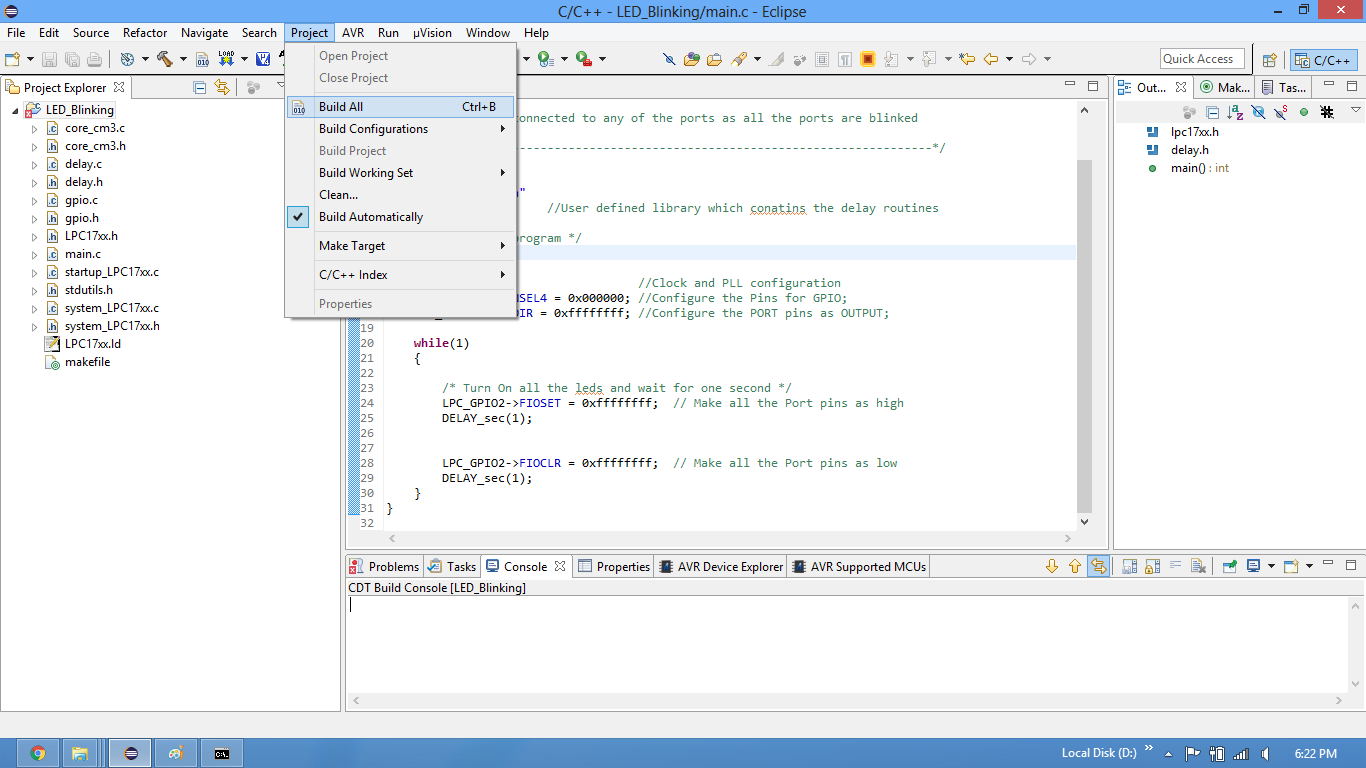Open the AVR menu
This screenshot has width=1366, height=768.
coord(352,33)
